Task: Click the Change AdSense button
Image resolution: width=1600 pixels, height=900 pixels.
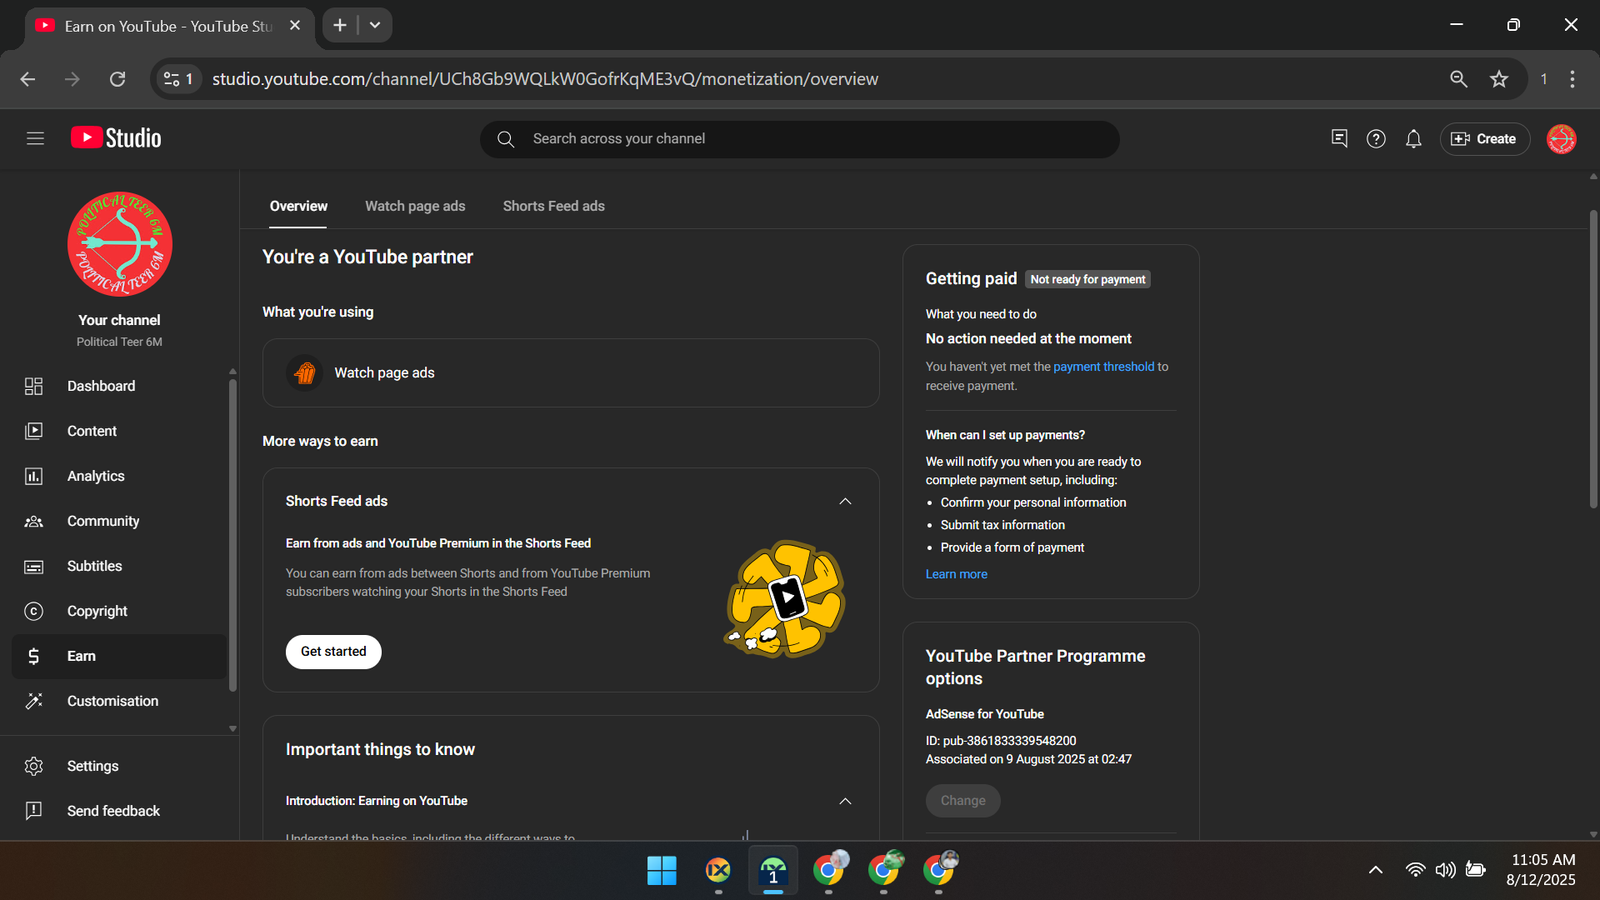Action: coord(963,801)
